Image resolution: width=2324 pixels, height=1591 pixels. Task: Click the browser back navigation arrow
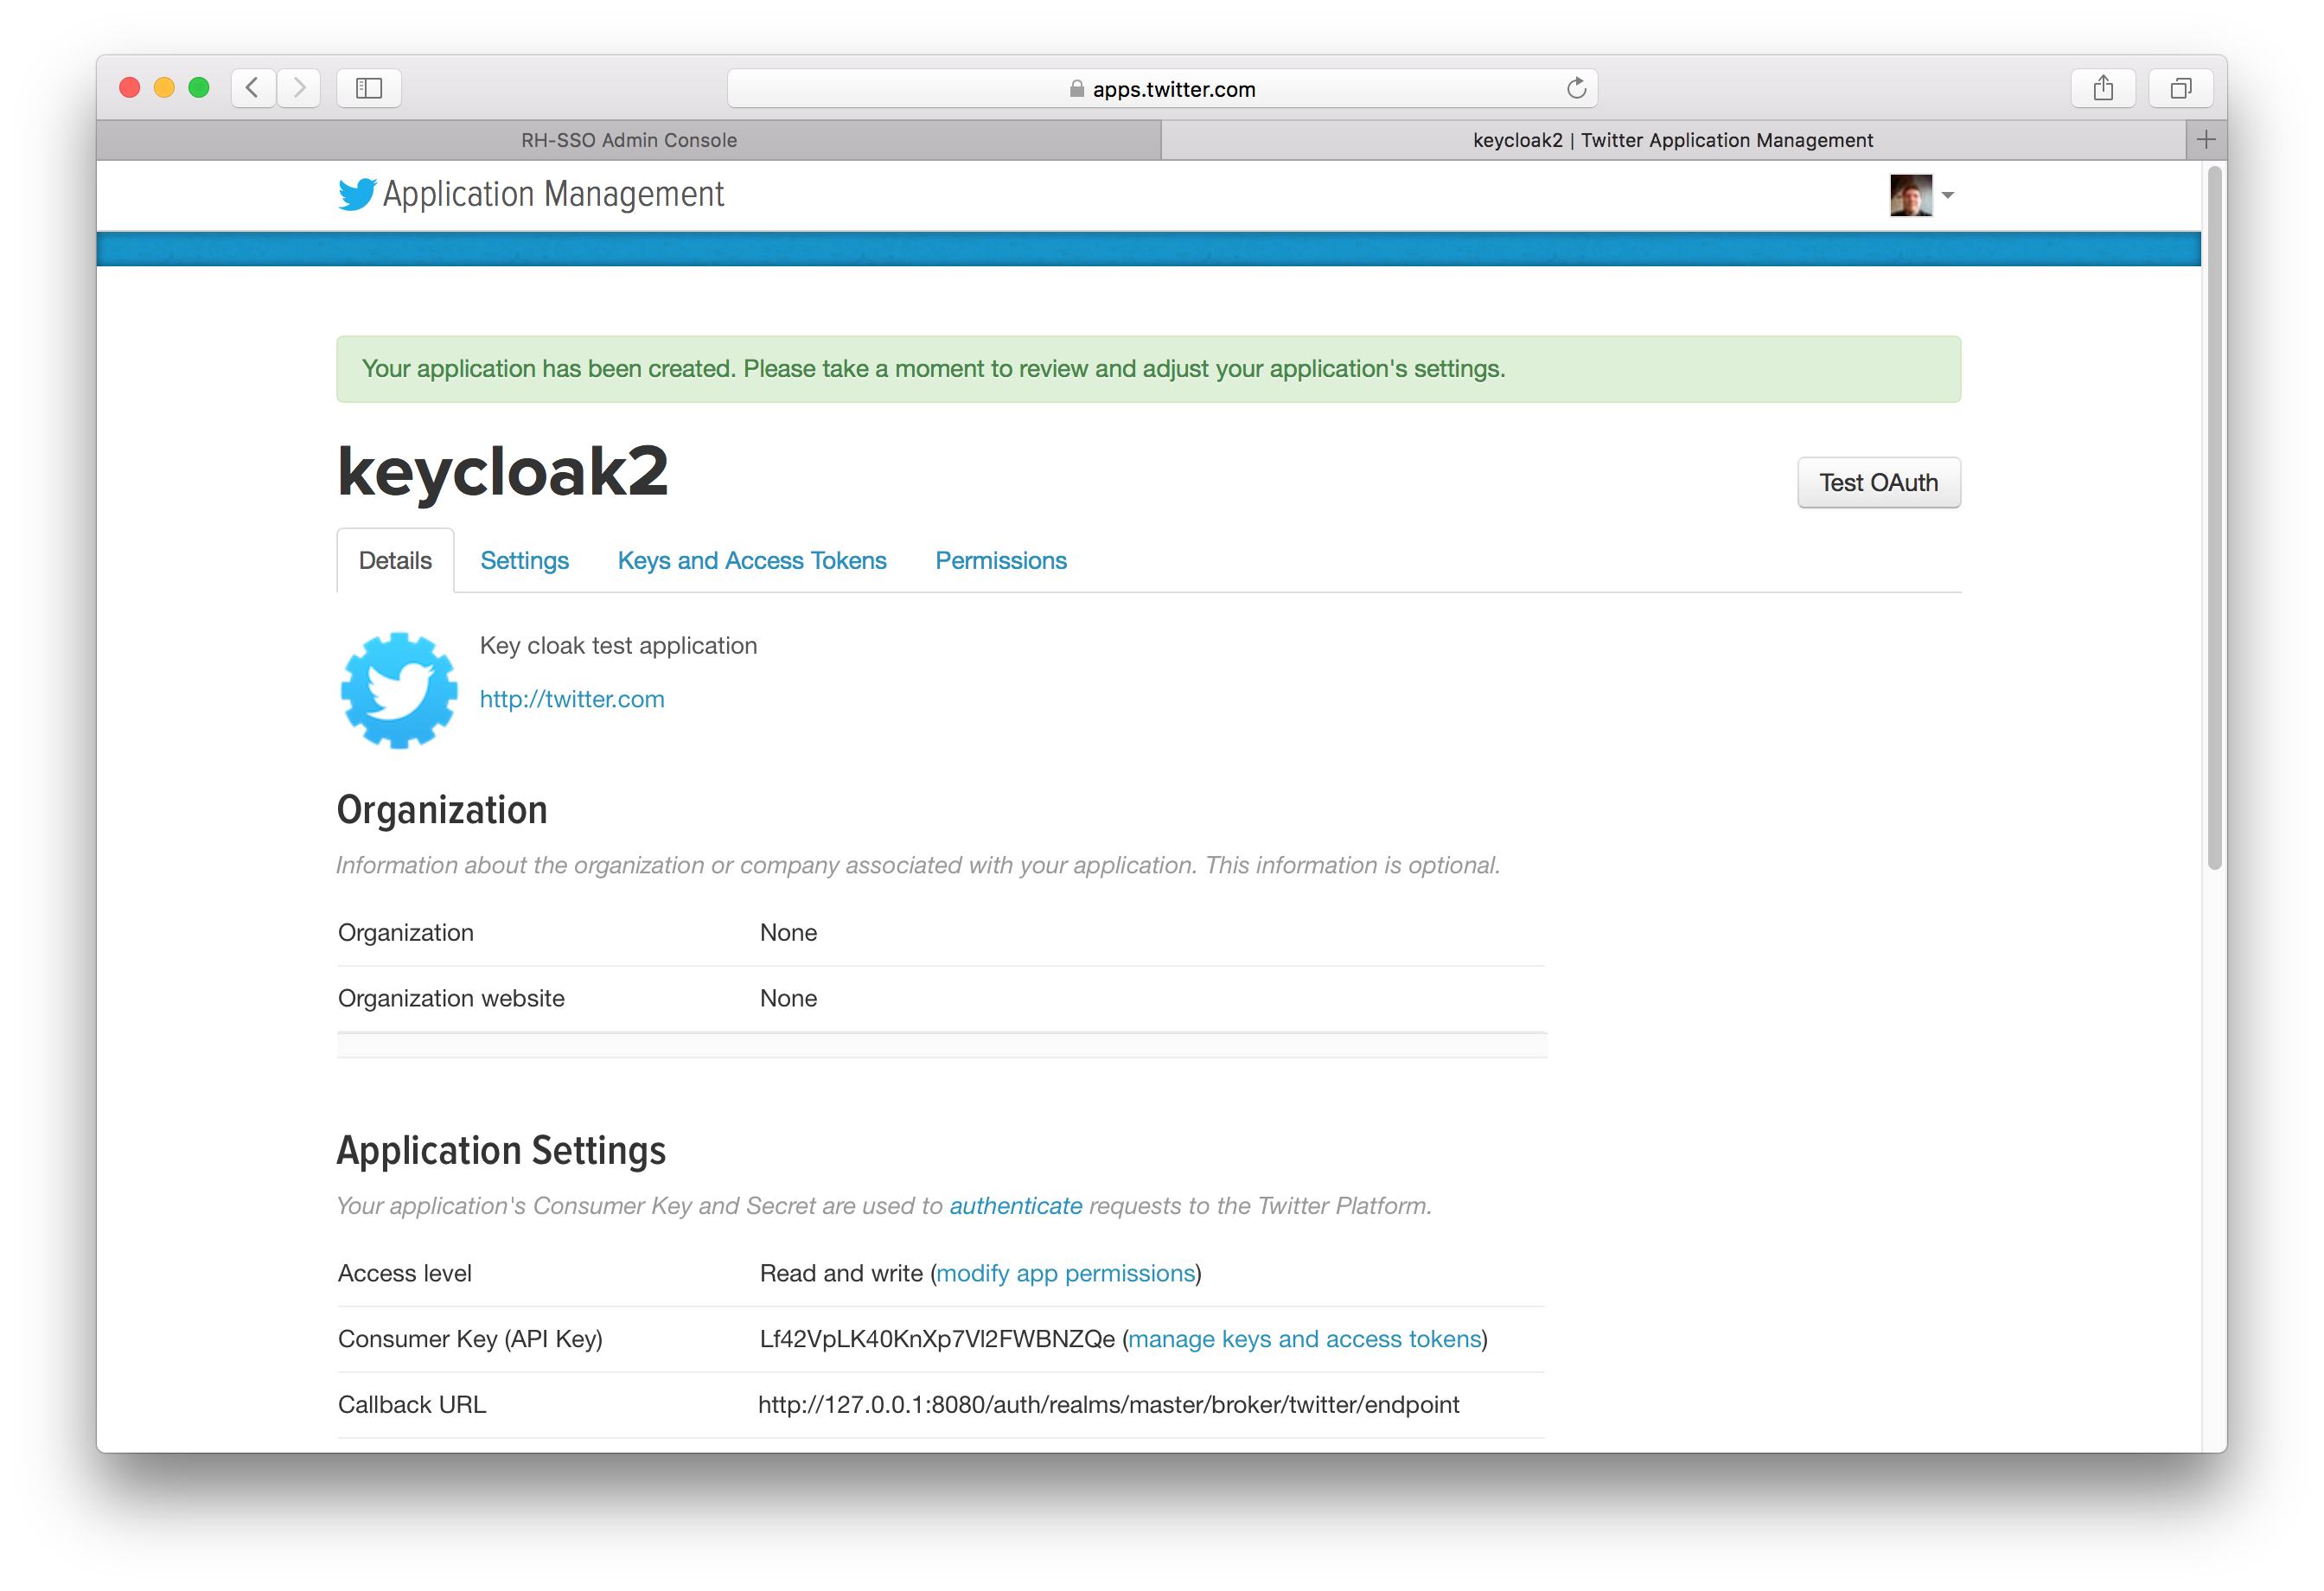(x=252, y=86)
